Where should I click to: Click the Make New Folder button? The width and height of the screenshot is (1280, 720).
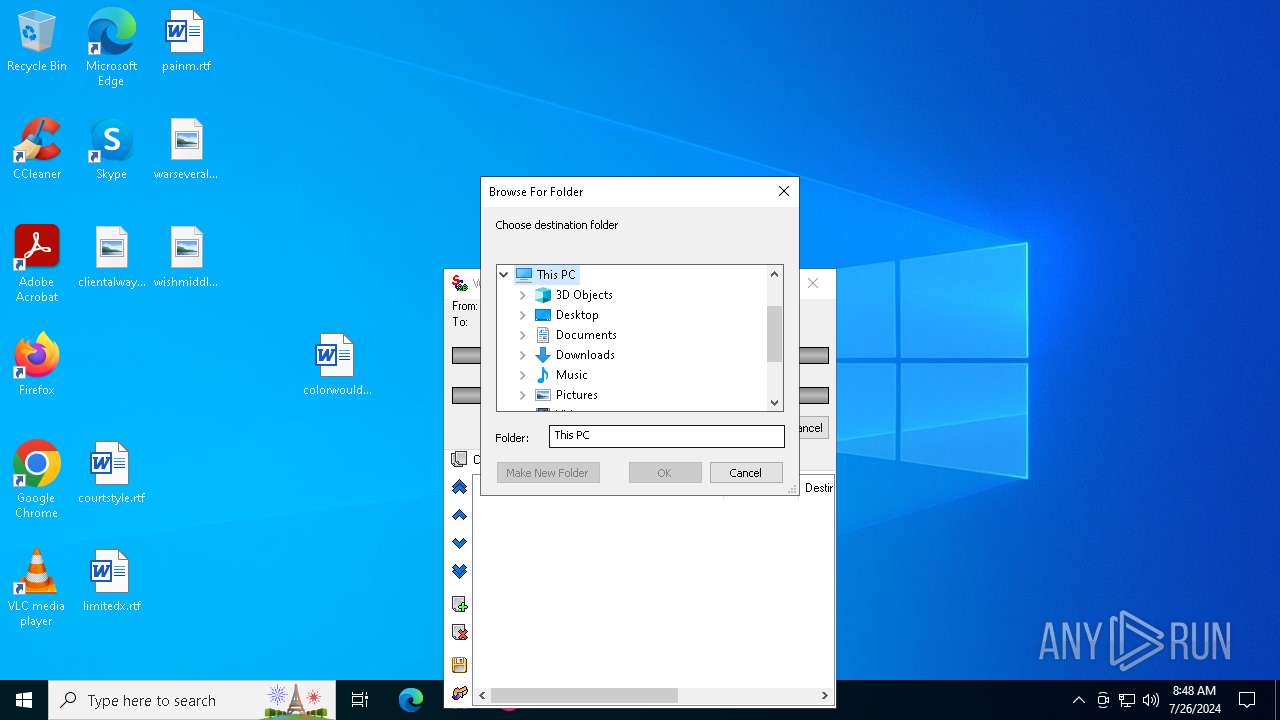[548, 473]
